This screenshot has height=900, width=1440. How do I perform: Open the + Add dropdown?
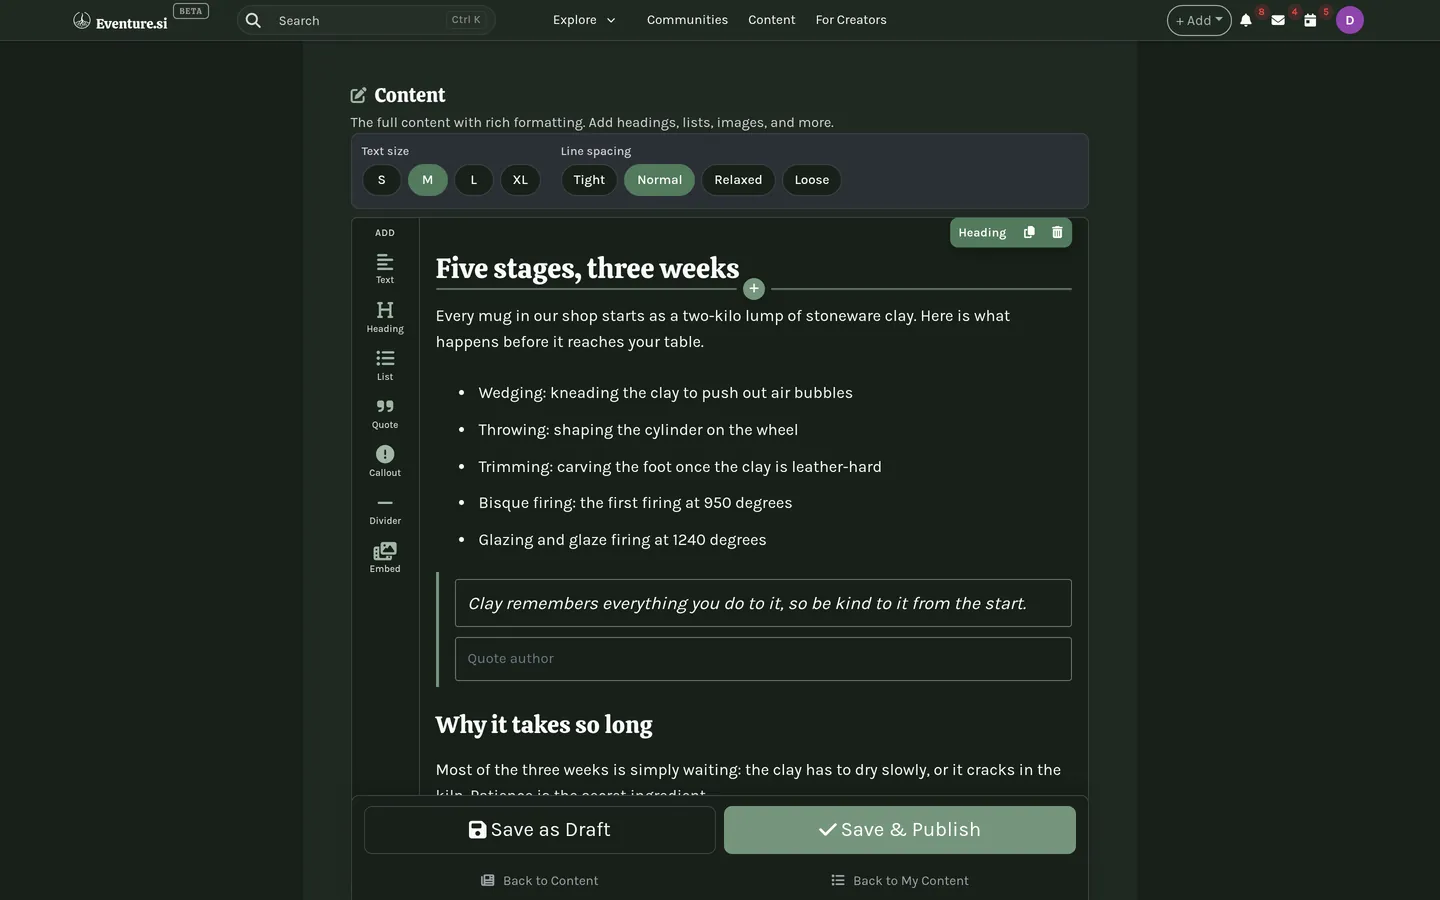[x=1199, y=20]
